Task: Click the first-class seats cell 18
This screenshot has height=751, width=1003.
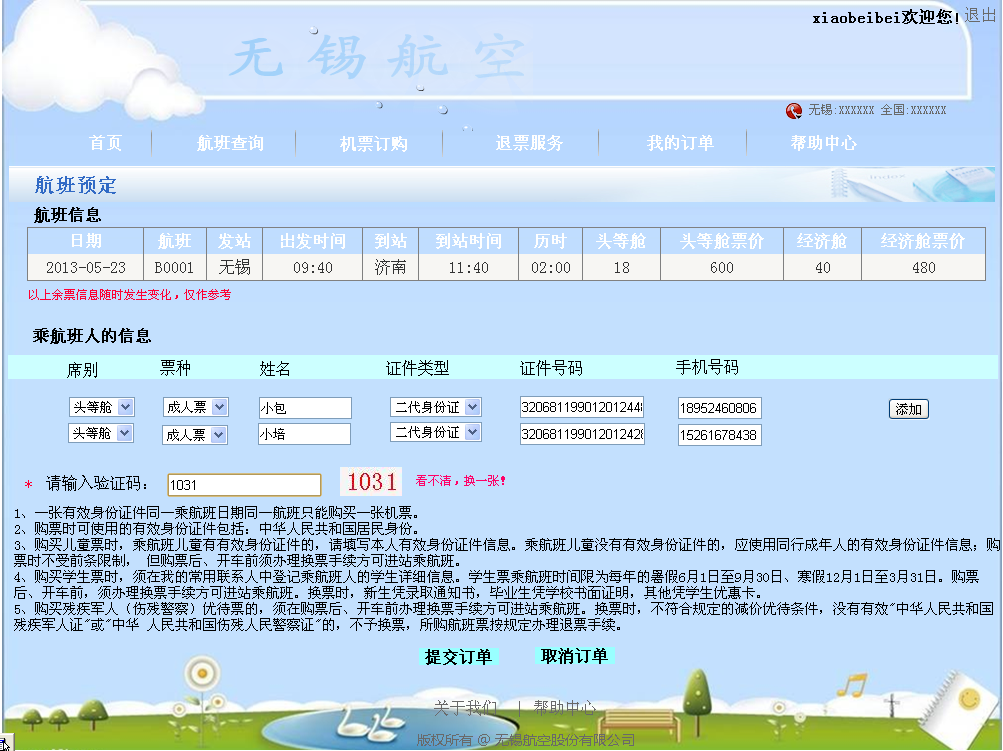Action: coord(622,267)
